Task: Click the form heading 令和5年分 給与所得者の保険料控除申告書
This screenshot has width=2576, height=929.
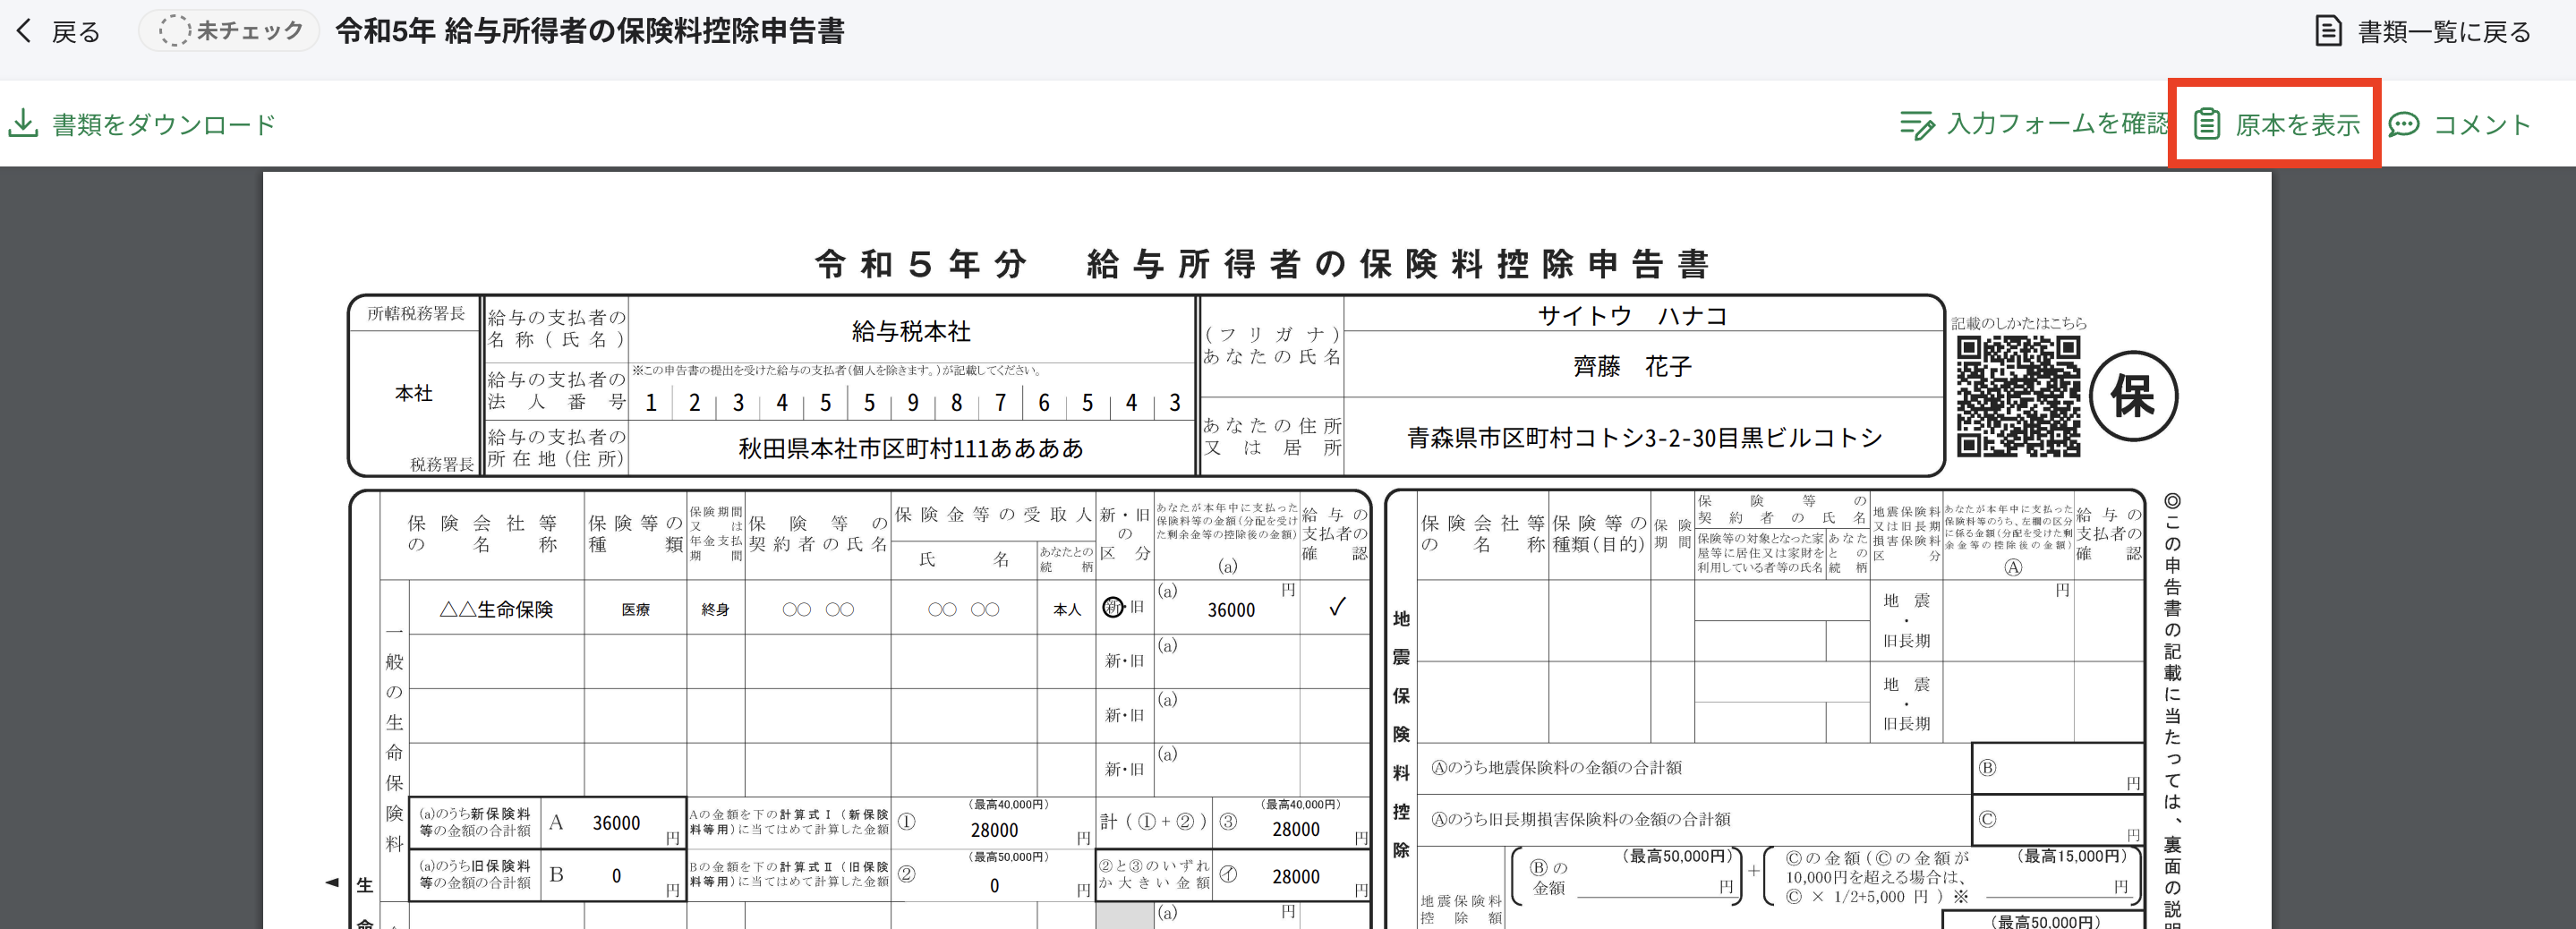Action: click(x=1262, y=264)
